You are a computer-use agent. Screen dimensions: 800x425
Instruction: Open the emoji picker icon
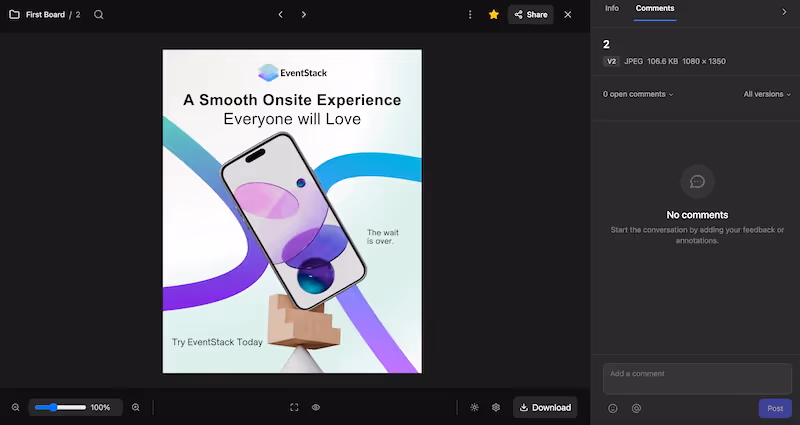[x=613, y=408]
